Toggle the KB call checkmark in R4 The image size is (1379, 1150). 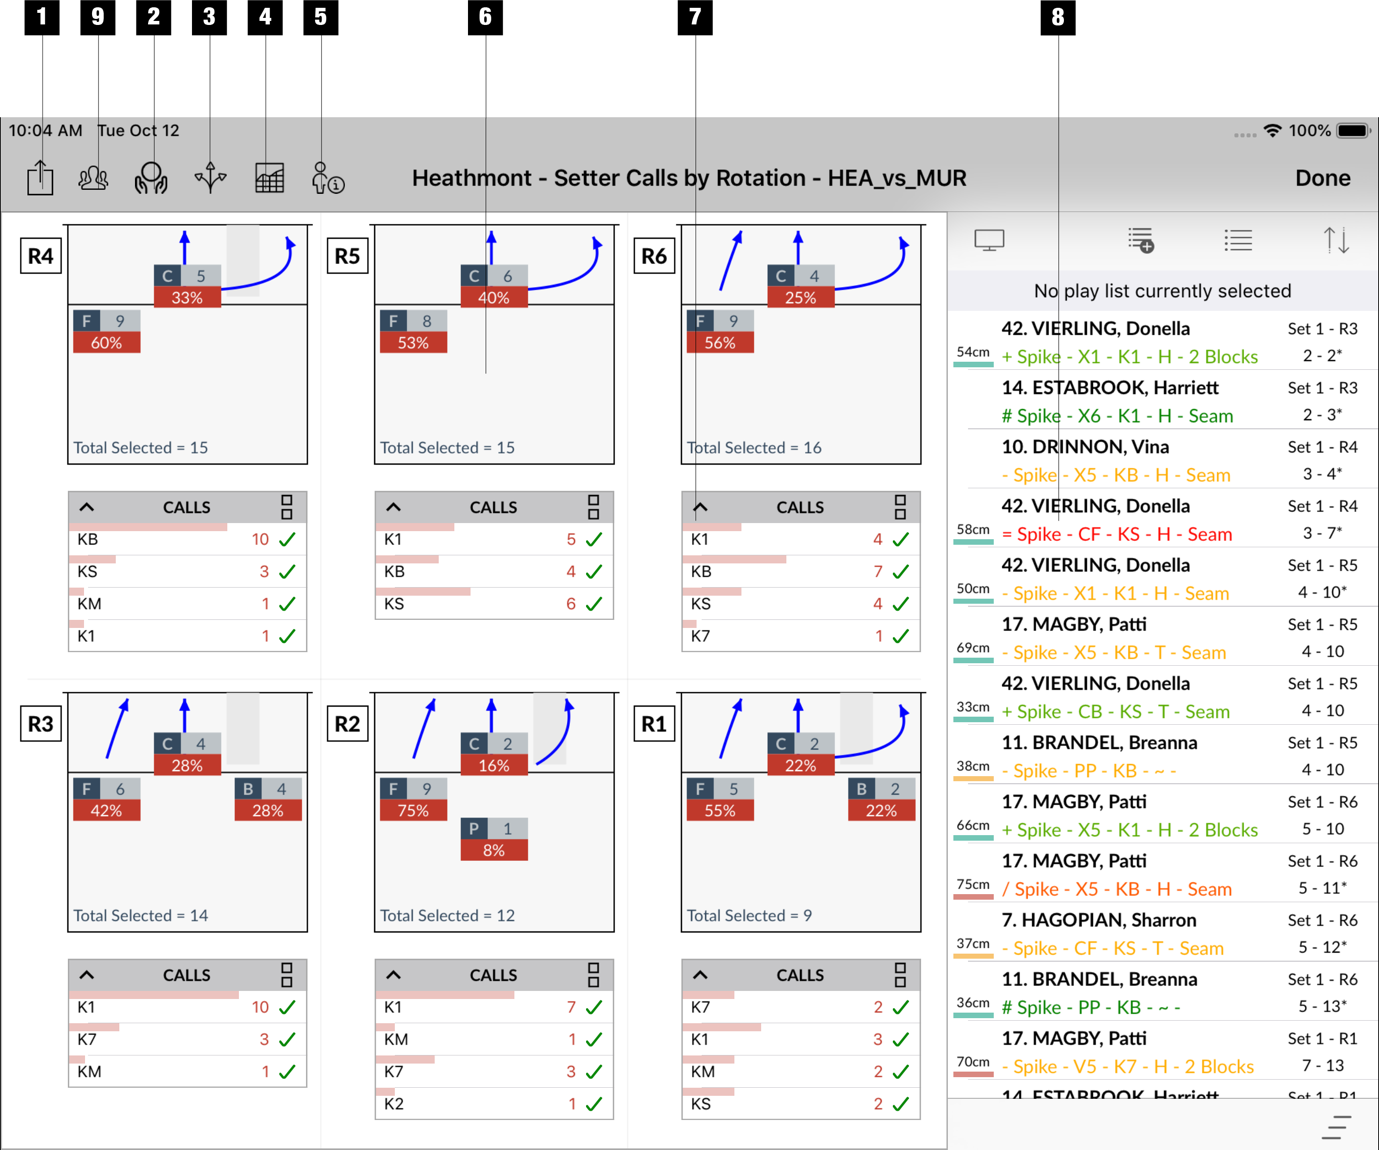pos(287,540)
